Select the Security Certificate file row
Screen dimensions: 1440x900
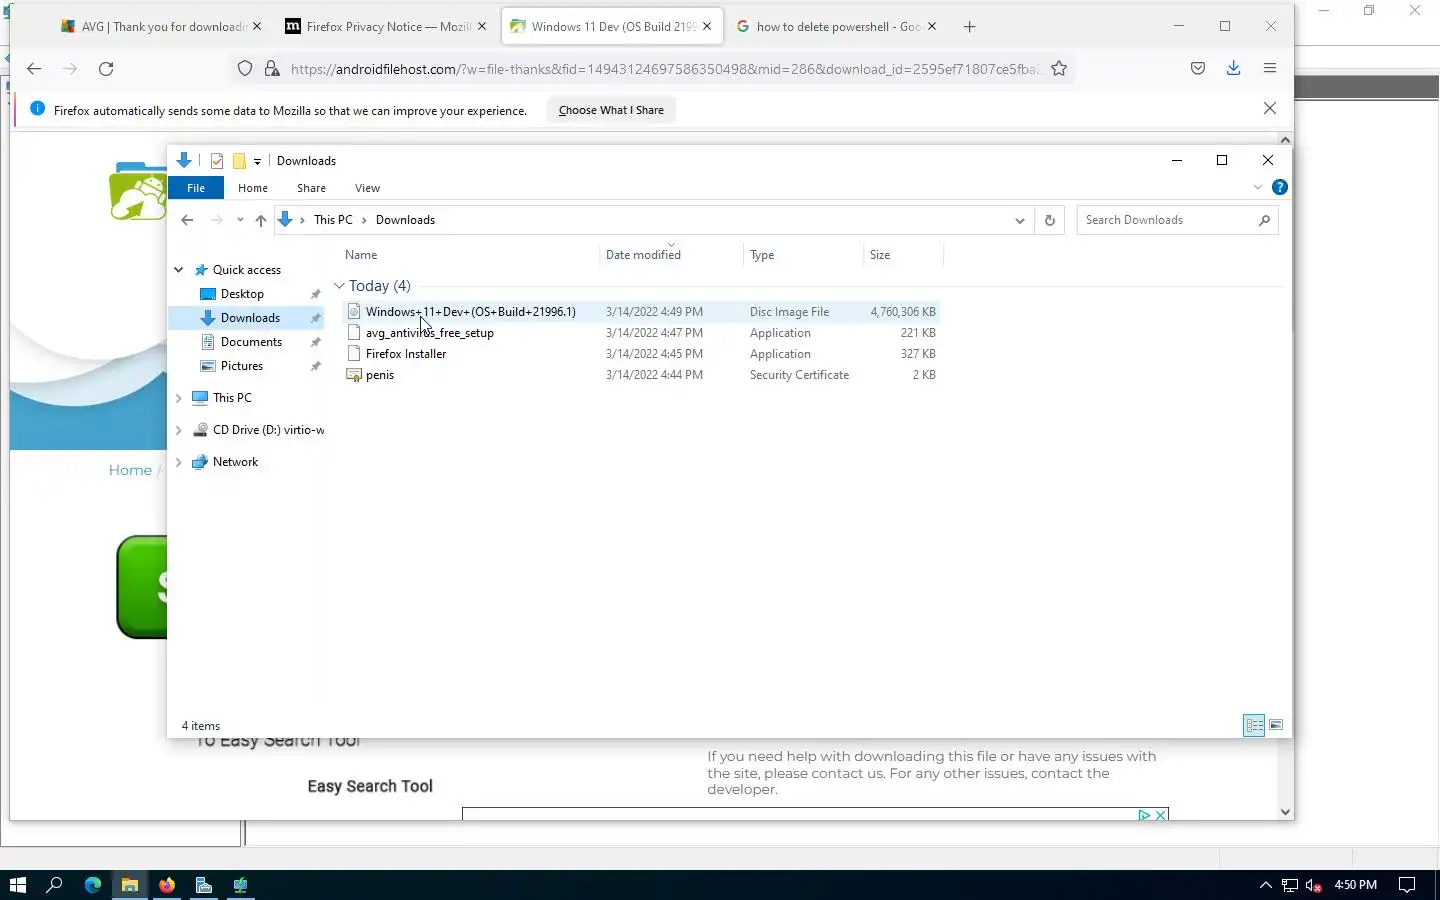(640, 375)
